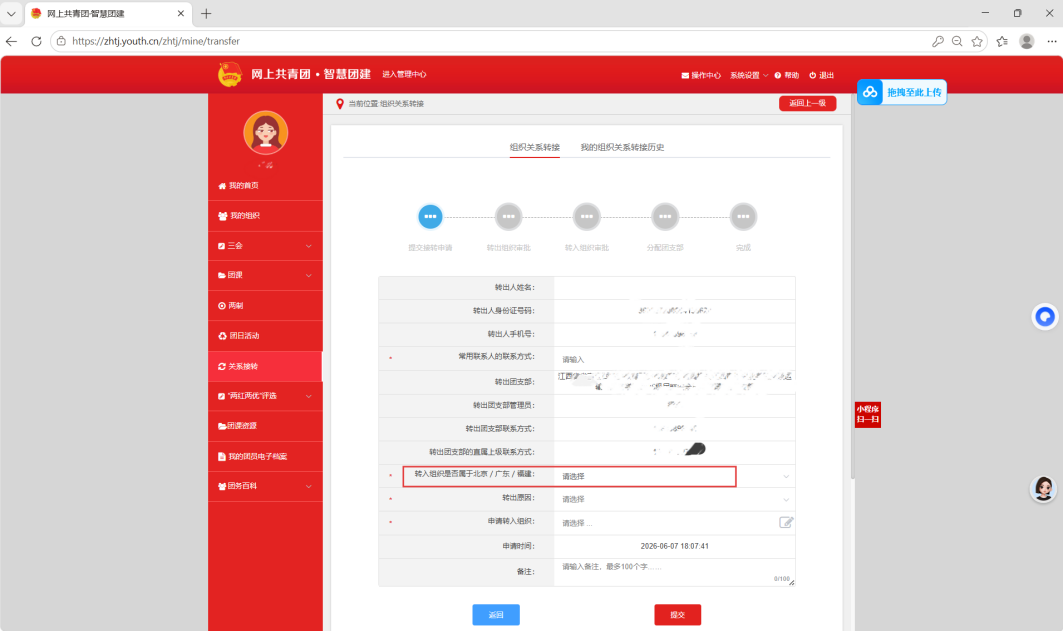Click the red 提交 submit button
The width and height of the screenshot is (1063, 631).
pyautogui.click(x=677, y=615)
